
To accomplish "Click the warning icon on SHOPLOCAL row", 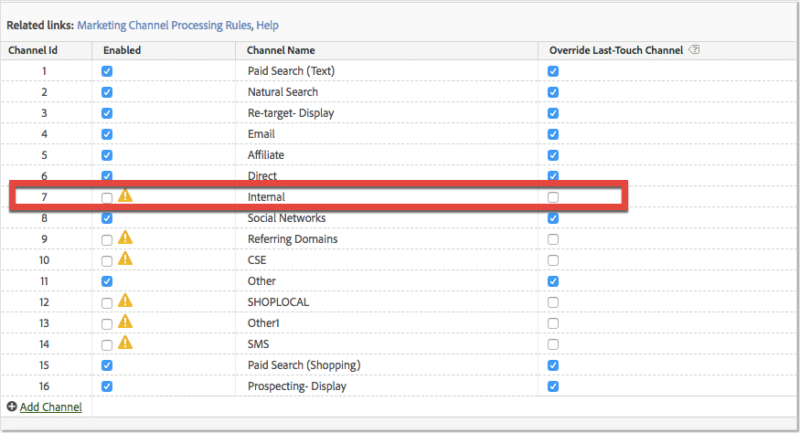I will (125, 300).
